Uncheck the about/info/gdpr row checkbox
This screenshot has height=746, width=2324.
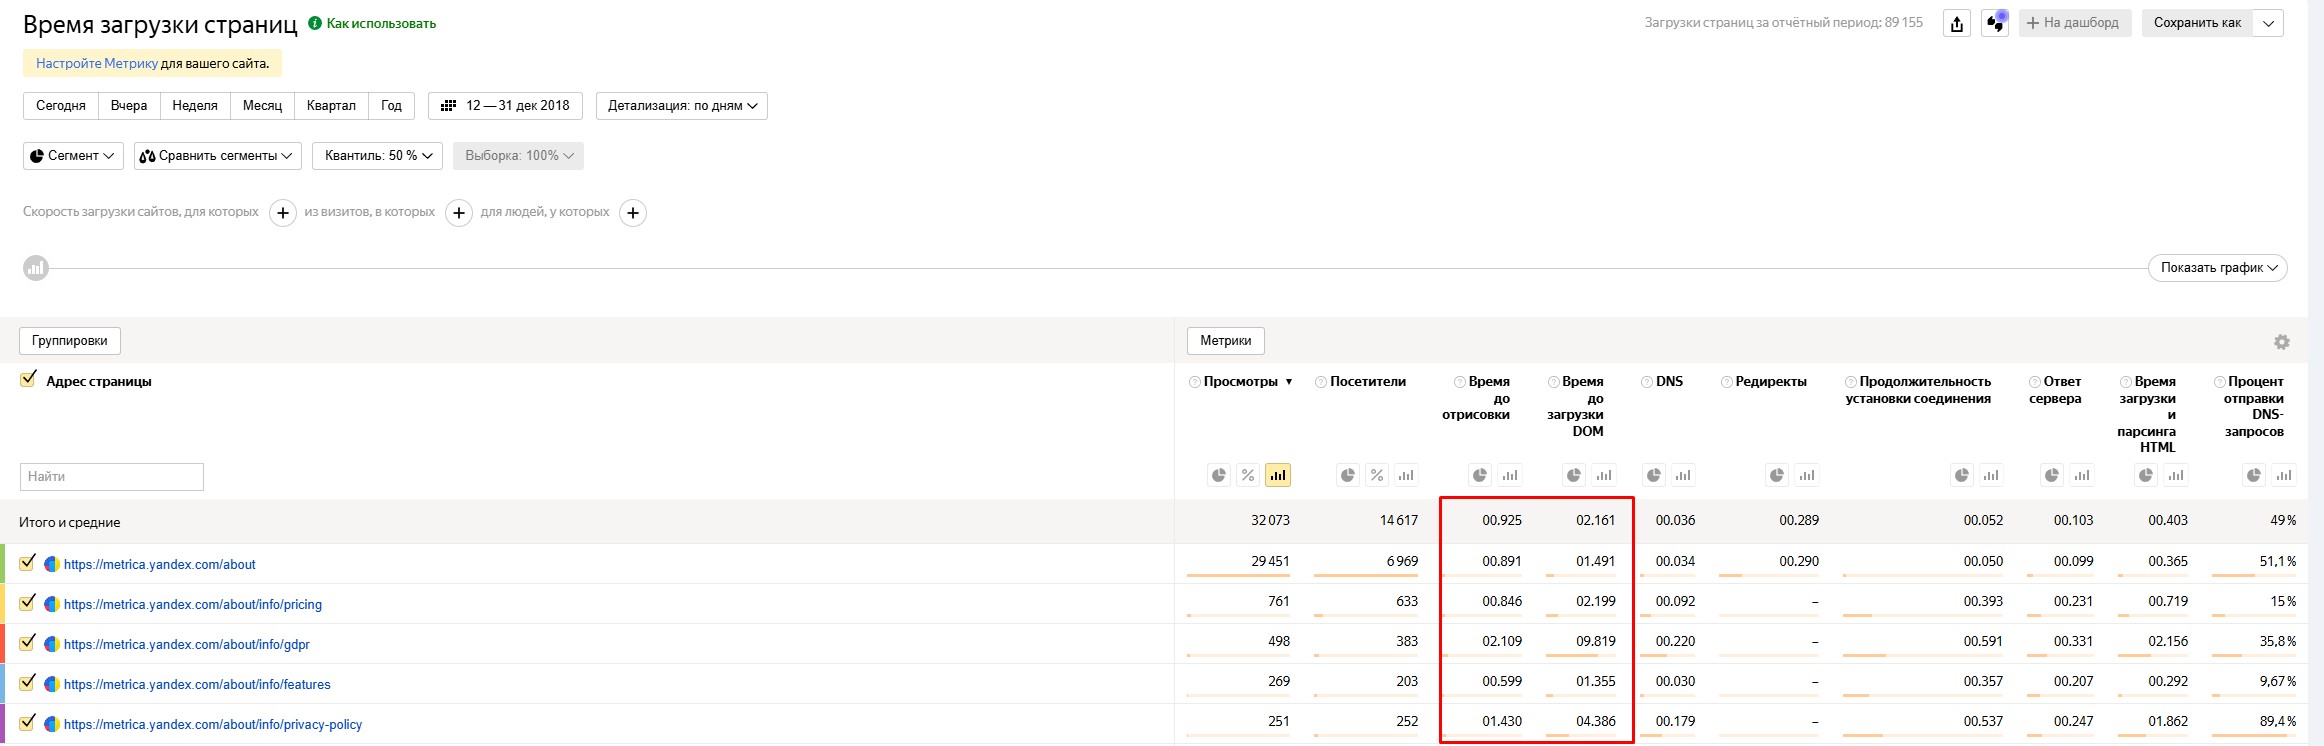pyautogui.click(x=28, y=643)
